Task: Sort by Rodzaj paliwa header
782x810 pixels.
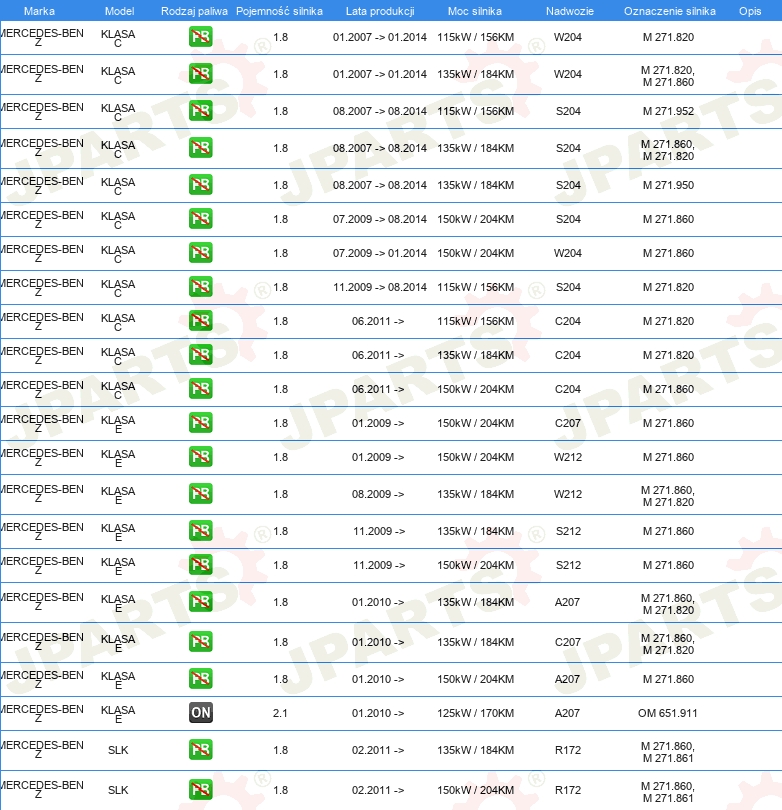Action: (194, 11)
